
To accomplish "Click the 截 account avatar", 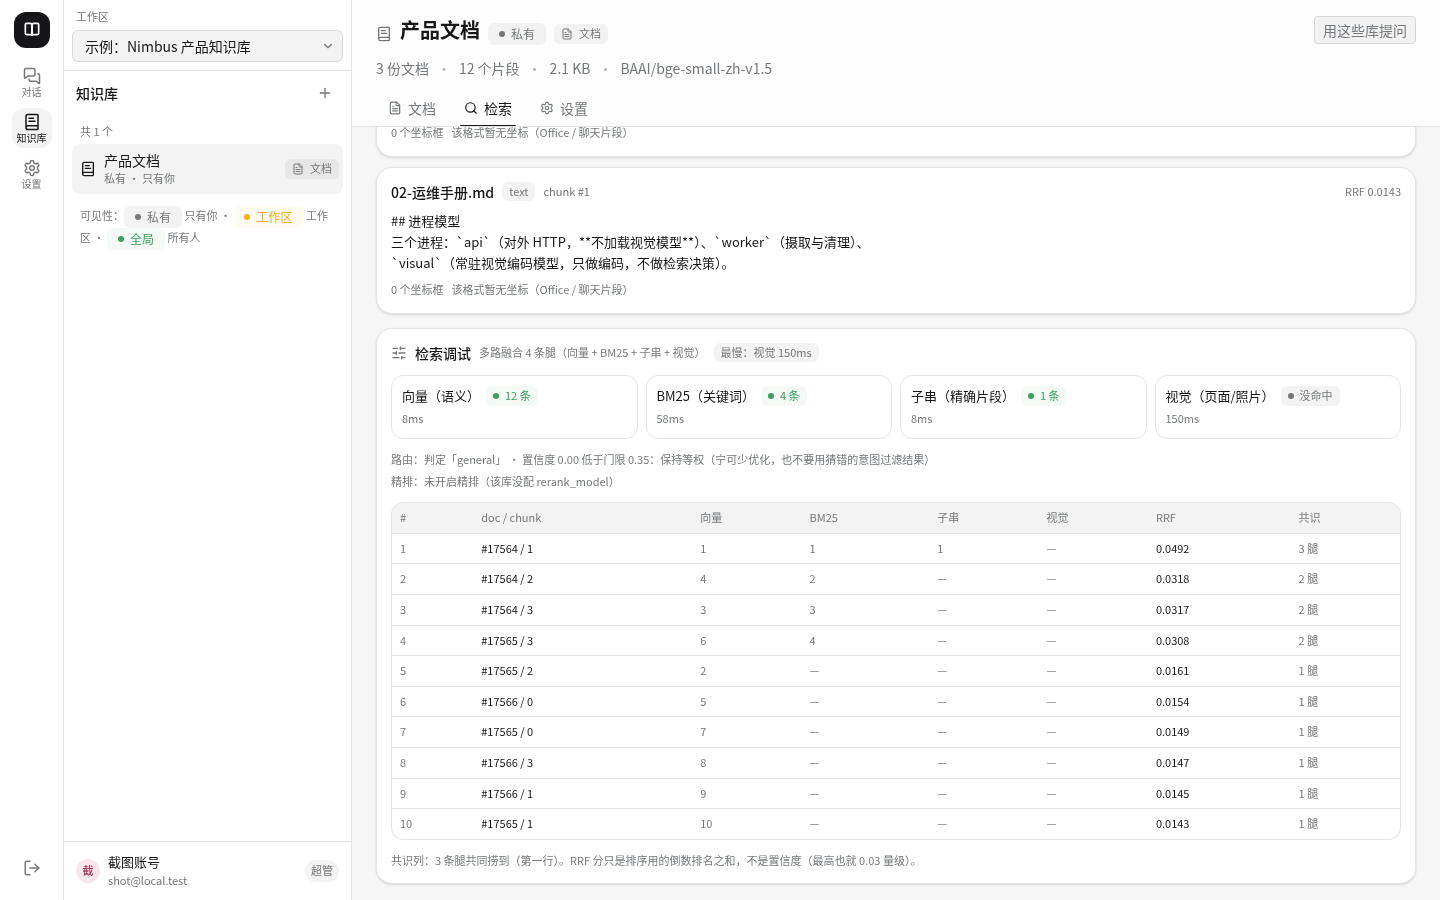I will point(88,871).
